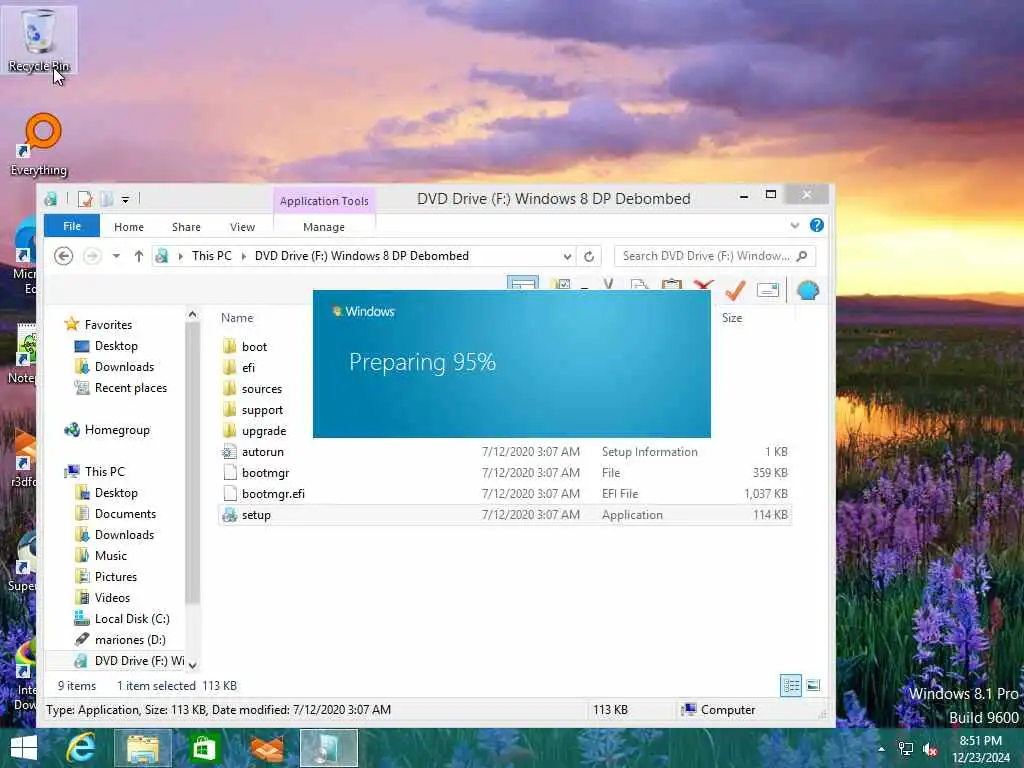Select This PC in the navigation pane
The width and height of the screenshot is (1024, 768).
pos(95,472)
